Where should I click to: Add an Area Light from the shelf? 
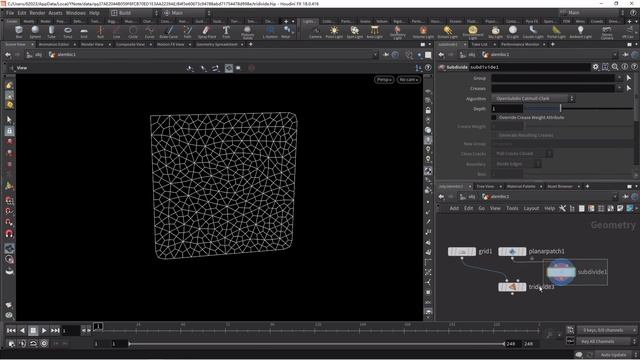[x=374, y=31]
